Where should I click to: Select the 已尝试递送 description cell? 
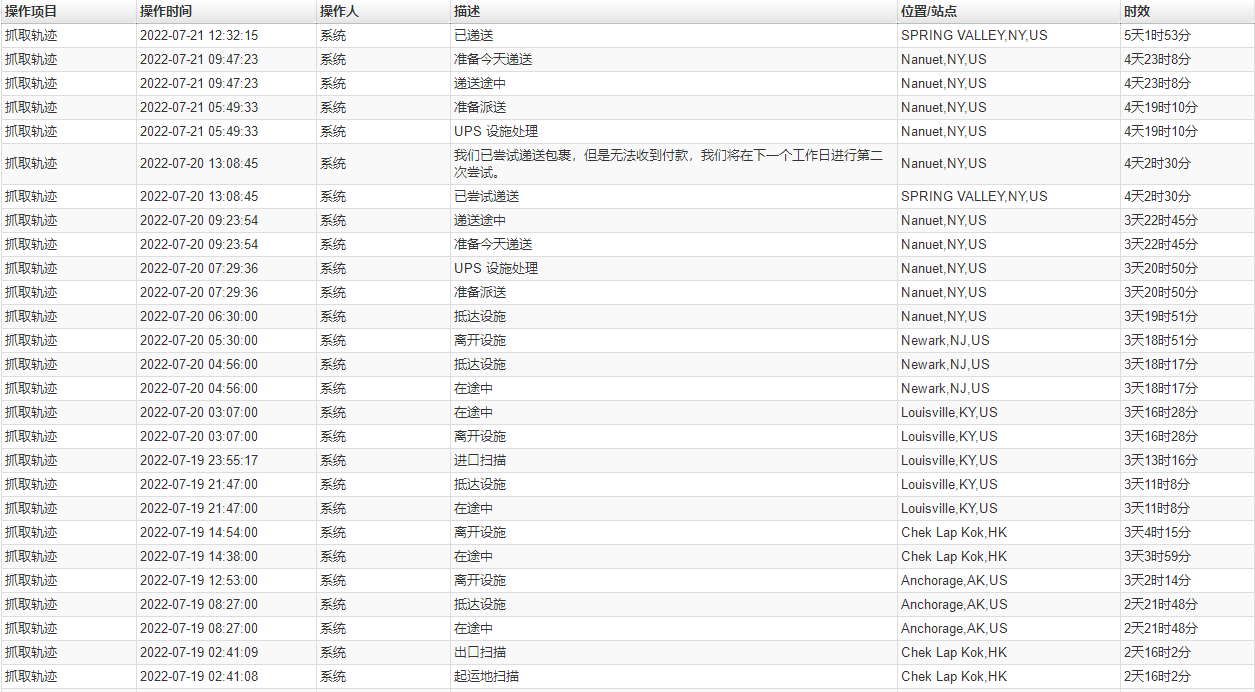pos(486,196)
